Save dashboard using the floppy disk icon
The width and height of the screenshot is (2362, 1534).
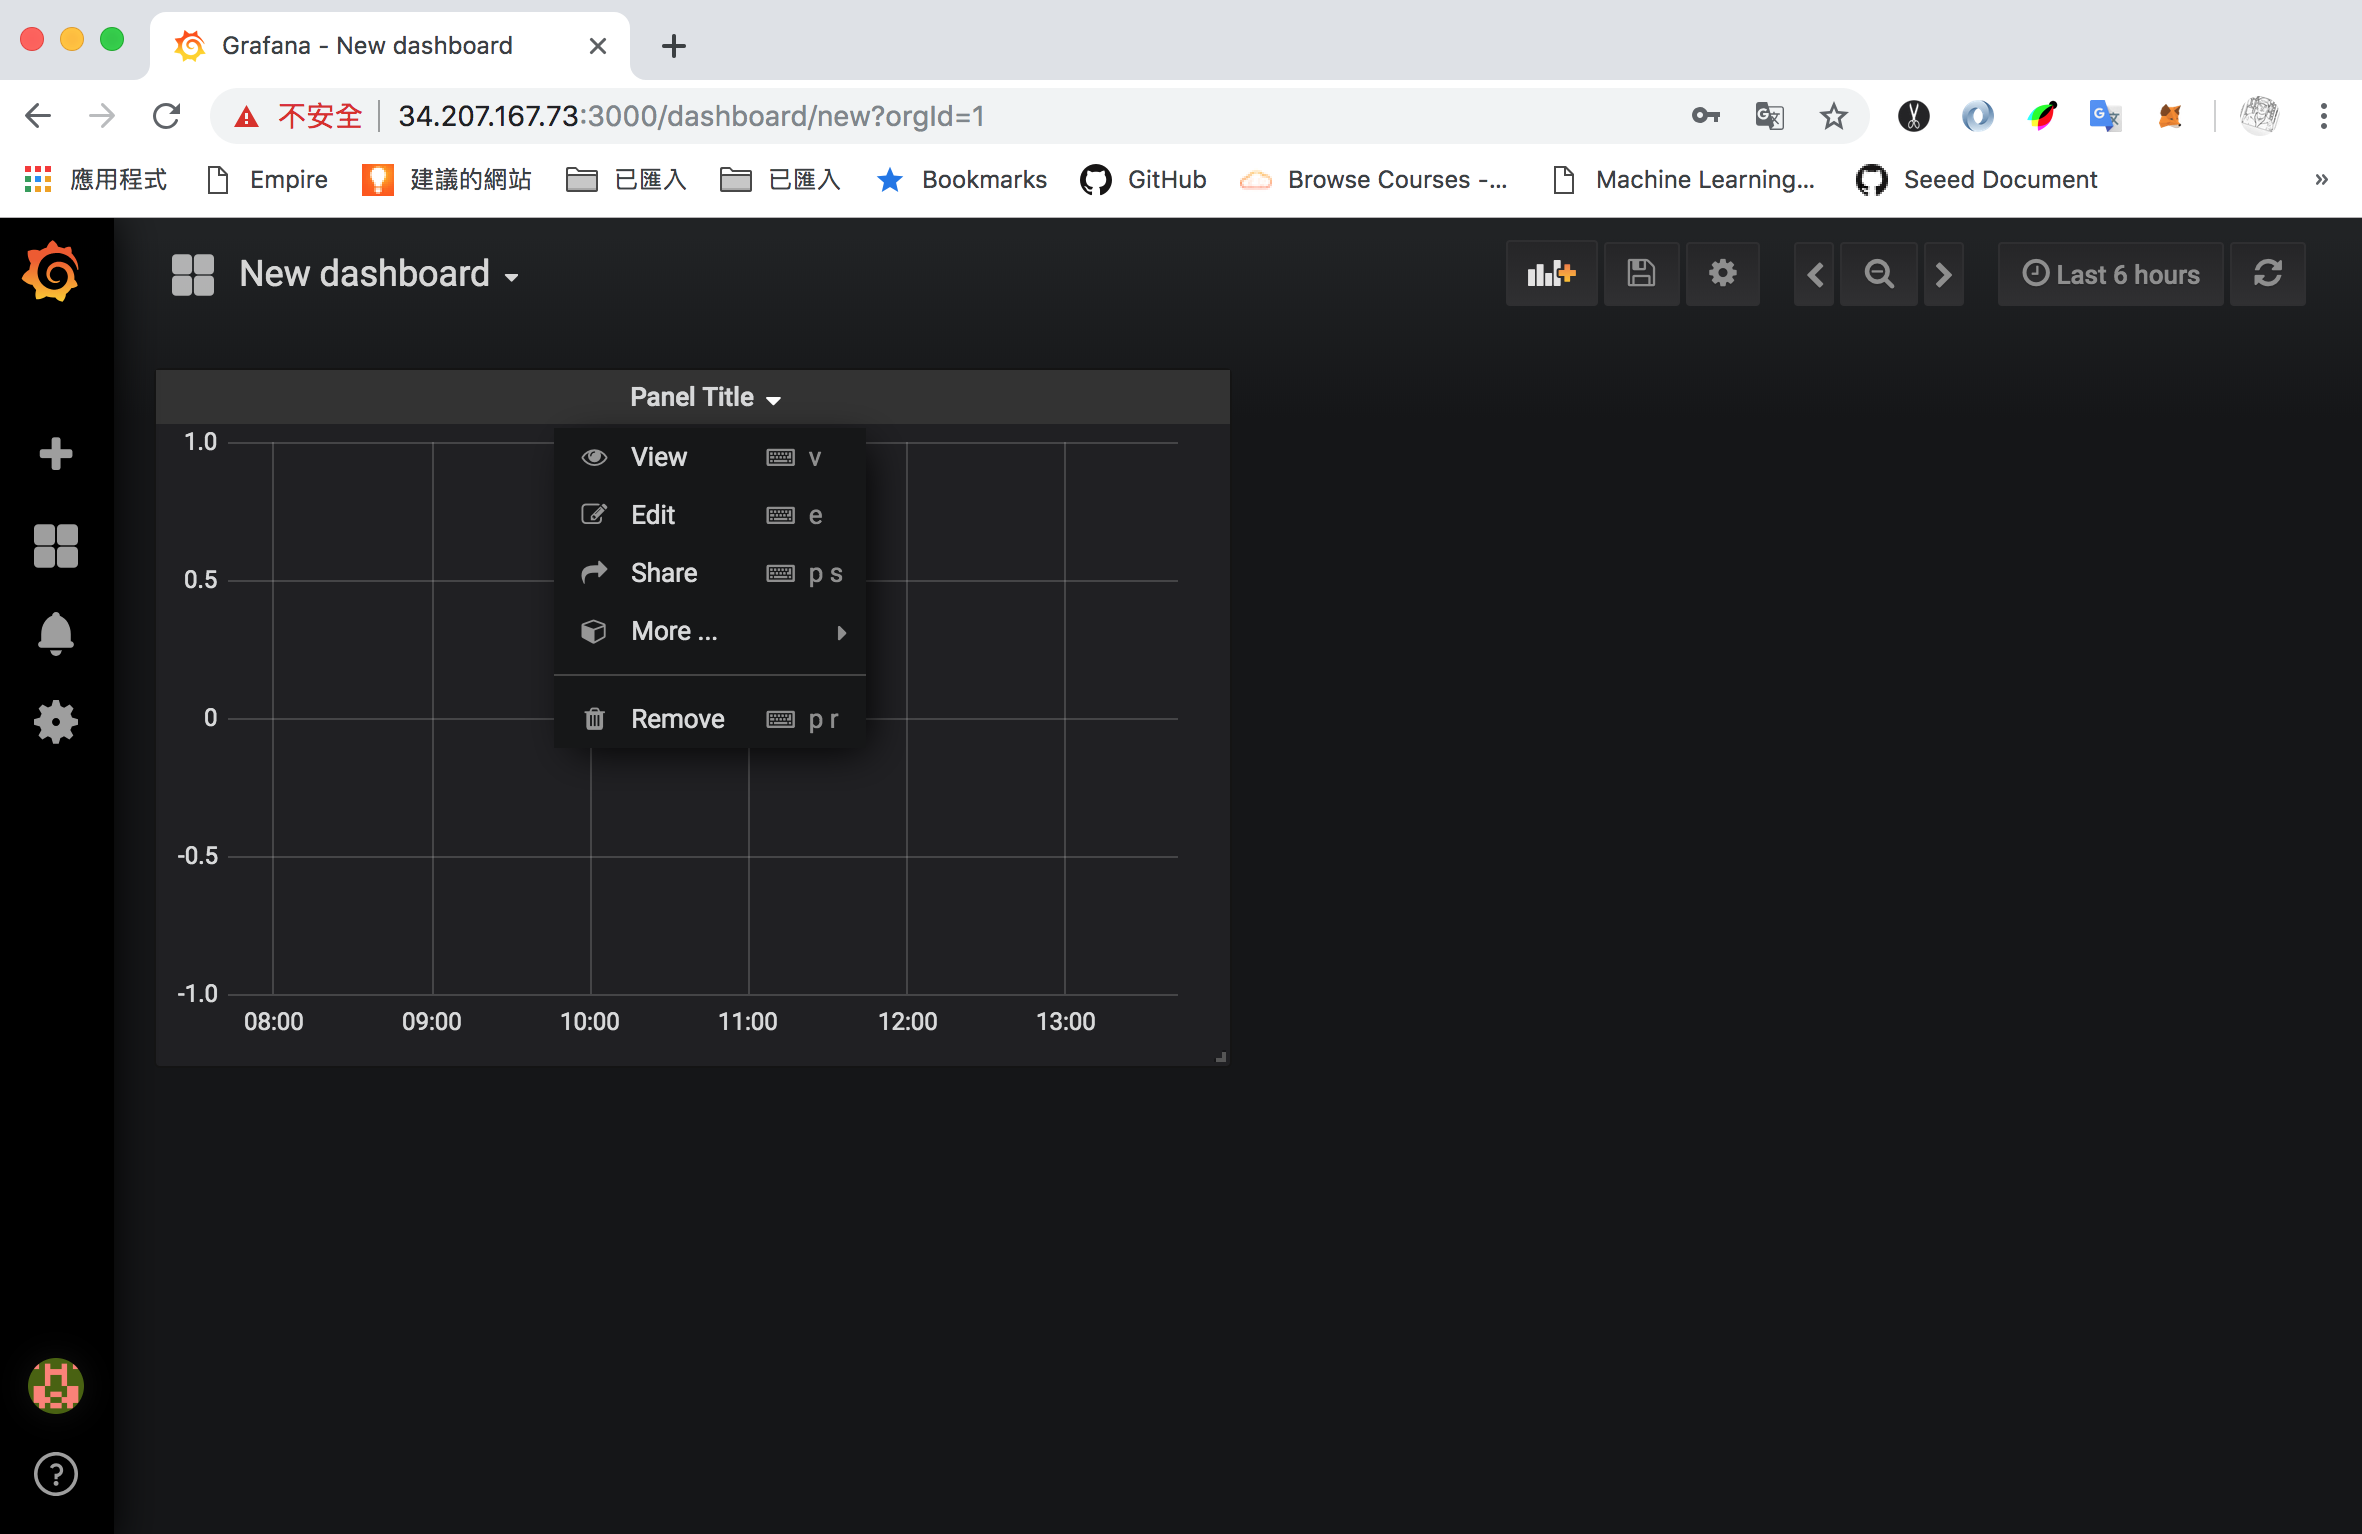click(1641, 274)
